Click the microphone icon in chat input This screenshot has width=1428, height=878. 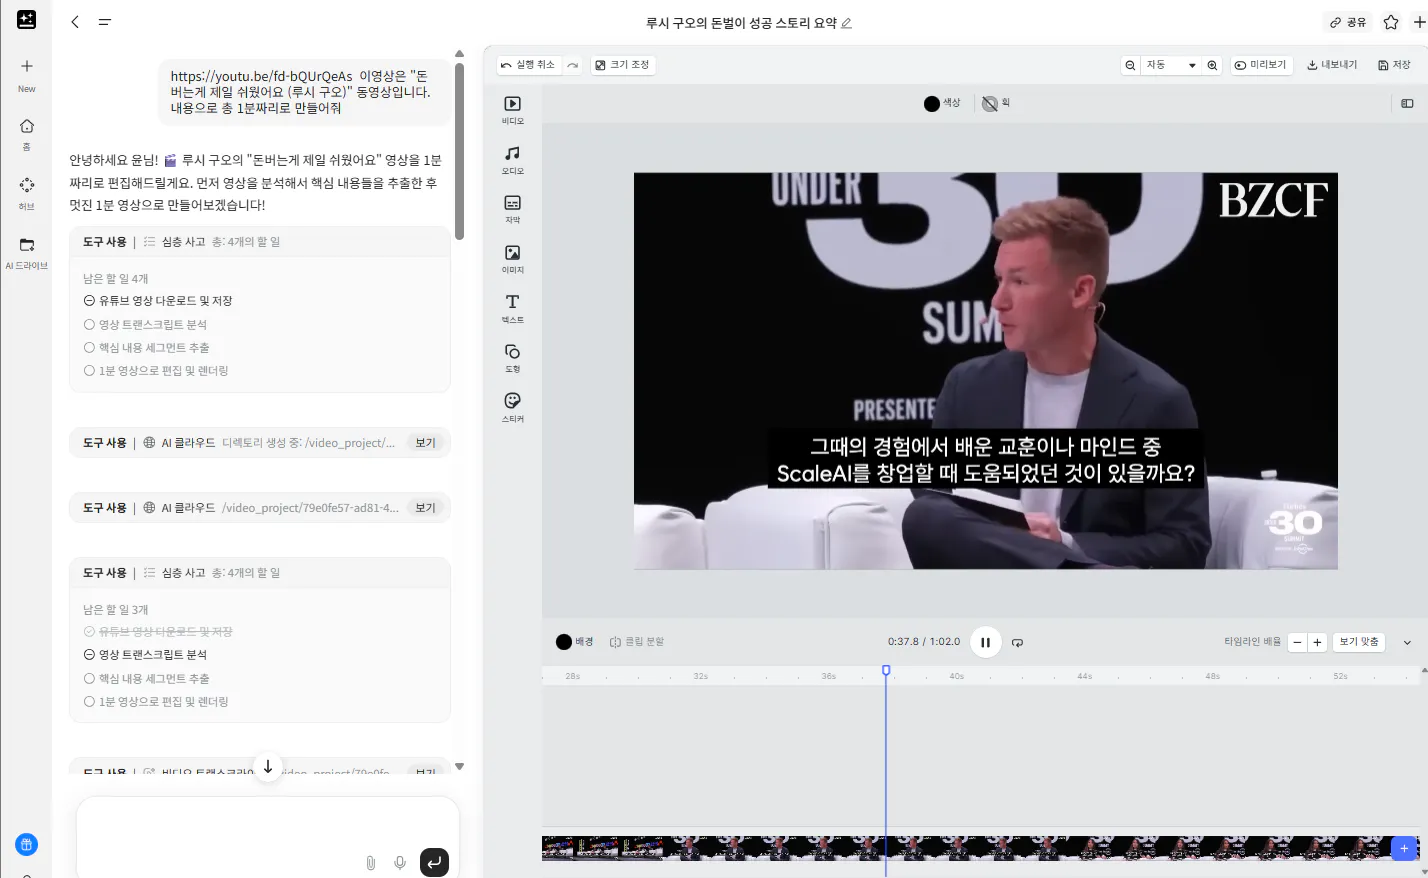tap(400, 862)
